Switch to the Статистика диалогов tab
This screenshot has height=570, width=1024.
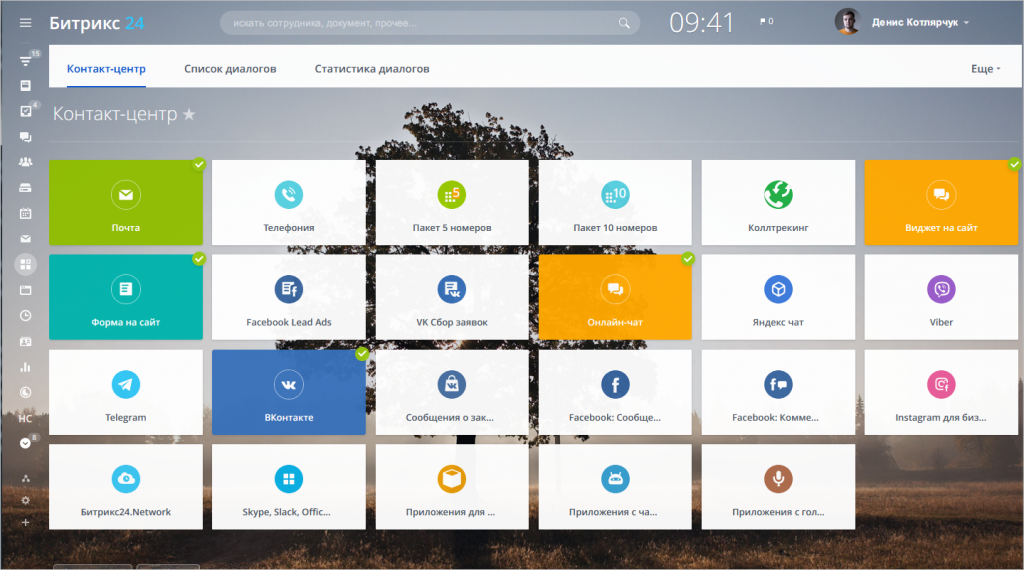(x=372, y=69)
